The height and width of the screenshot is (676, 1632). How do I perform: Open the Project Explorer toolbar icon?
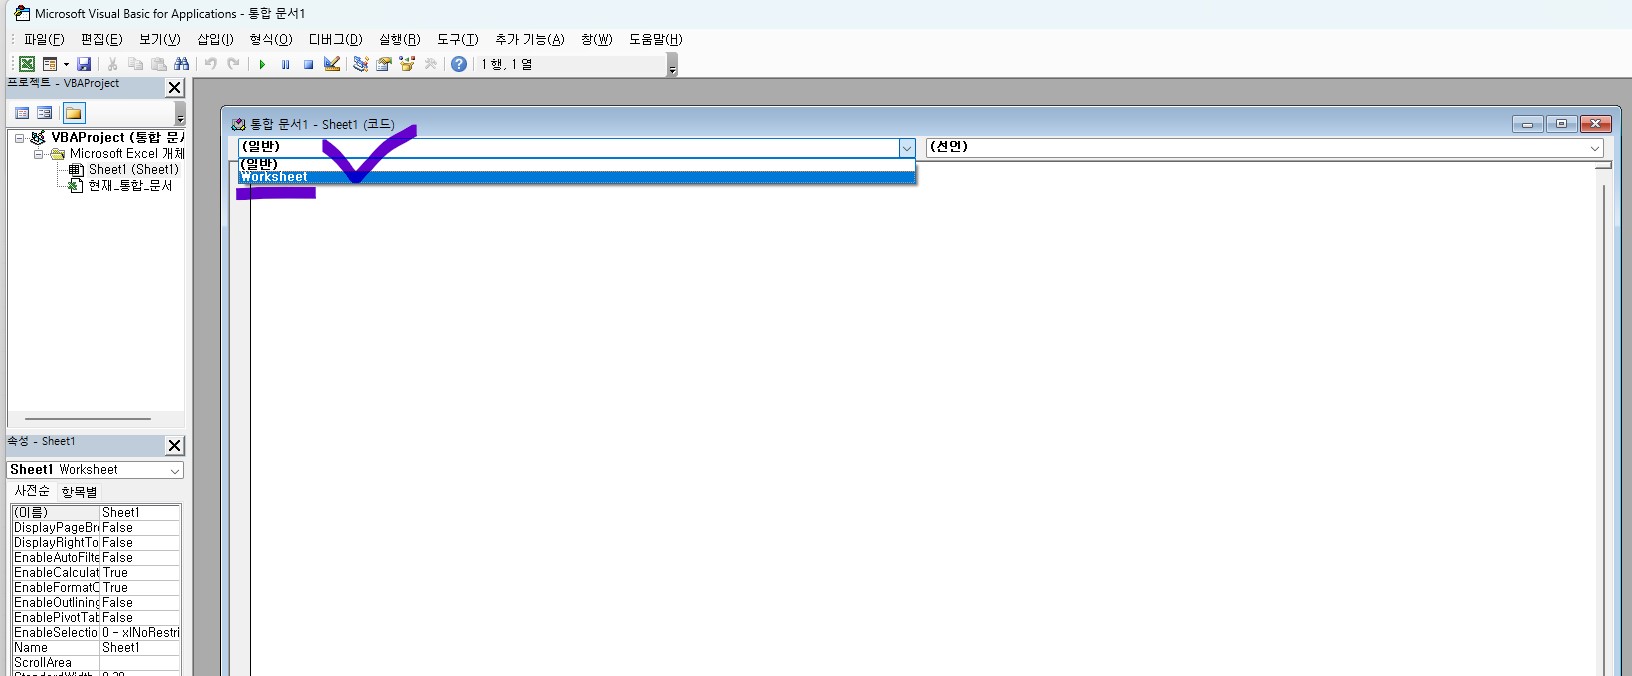click(361, 64)
